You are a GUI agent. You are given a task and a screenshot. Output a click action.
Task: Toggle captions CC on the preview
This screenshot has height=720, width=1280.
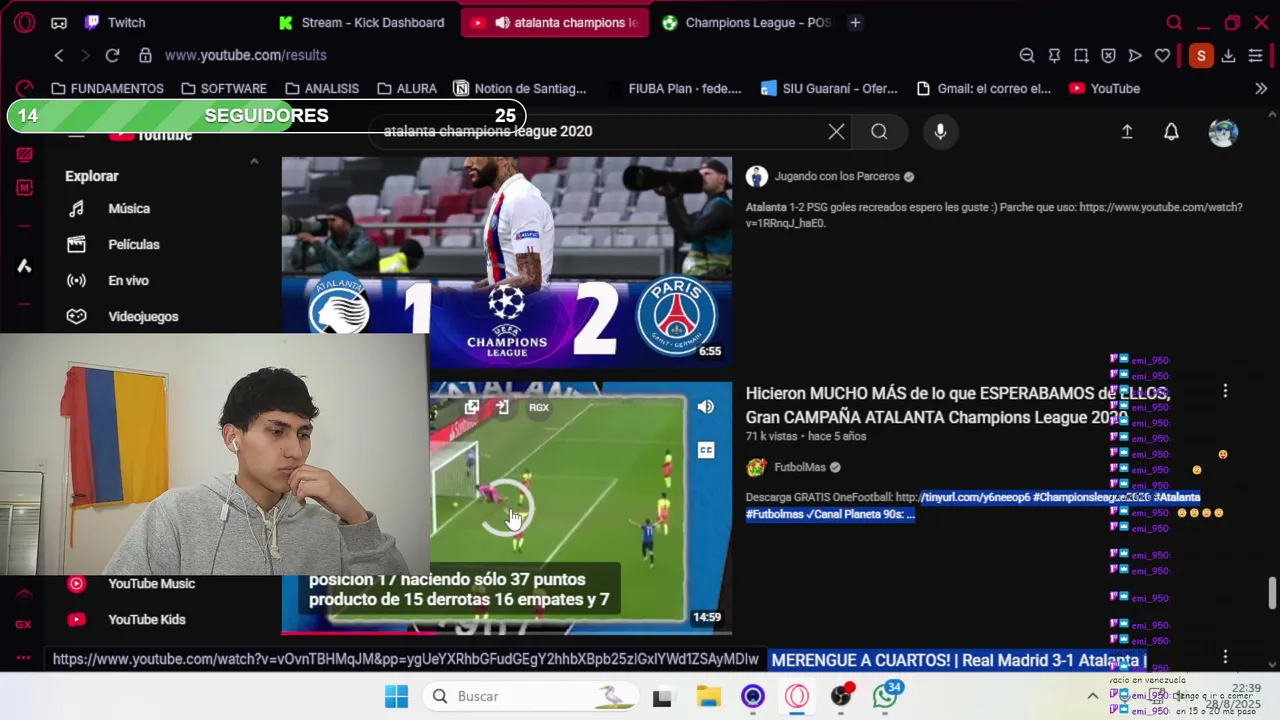click(x=706, y=450)
